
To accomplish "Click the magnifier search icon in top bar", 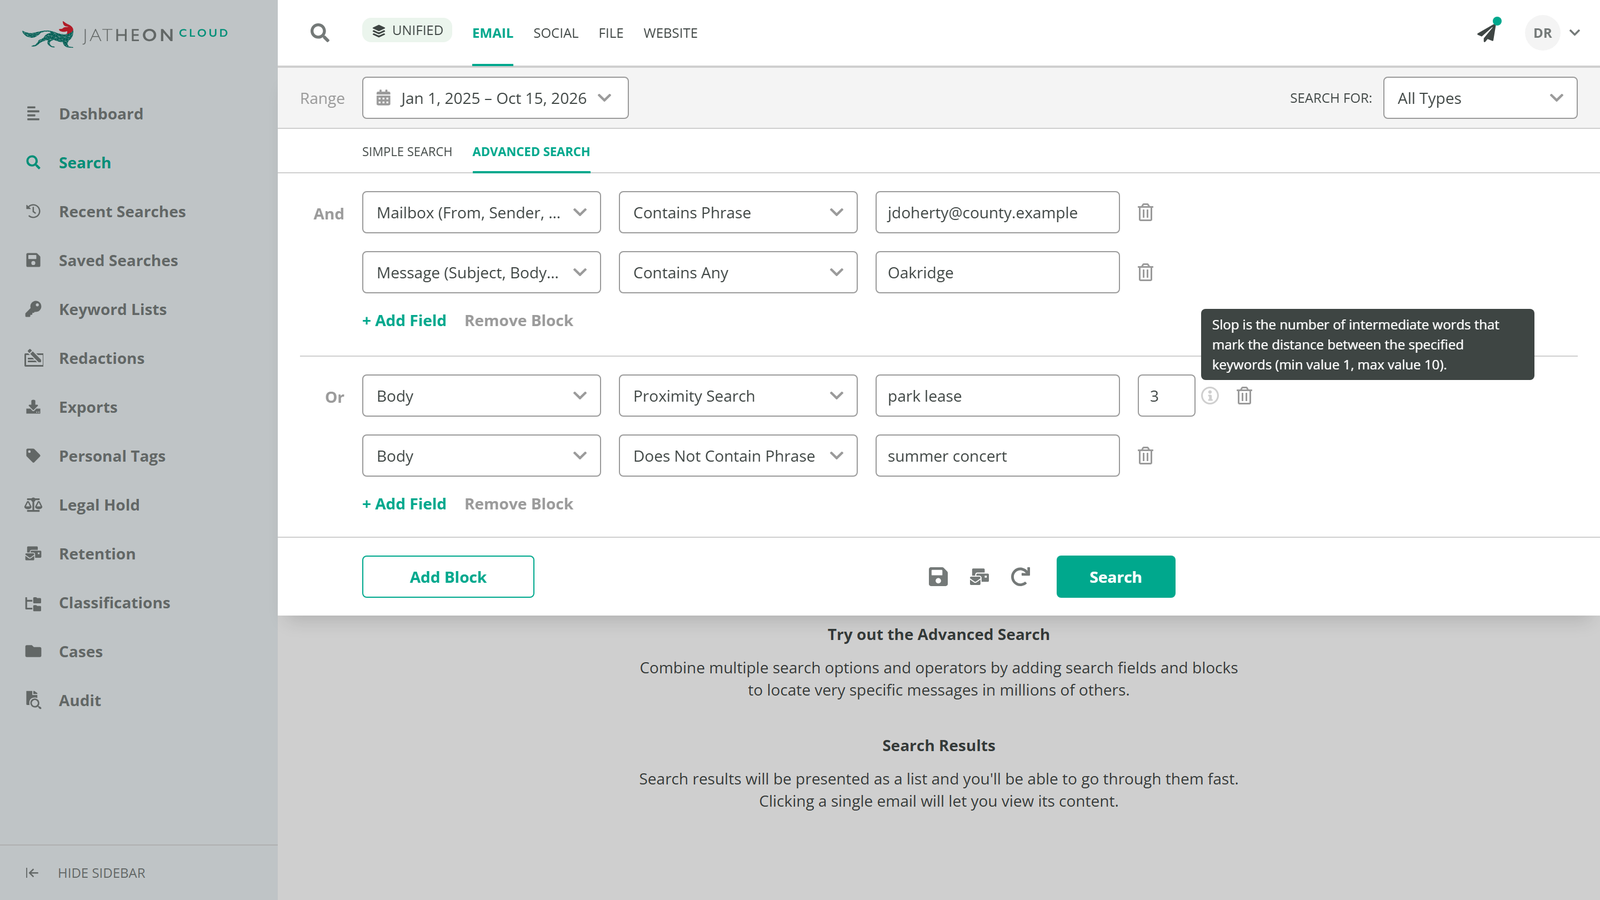I will pos(320,33).
